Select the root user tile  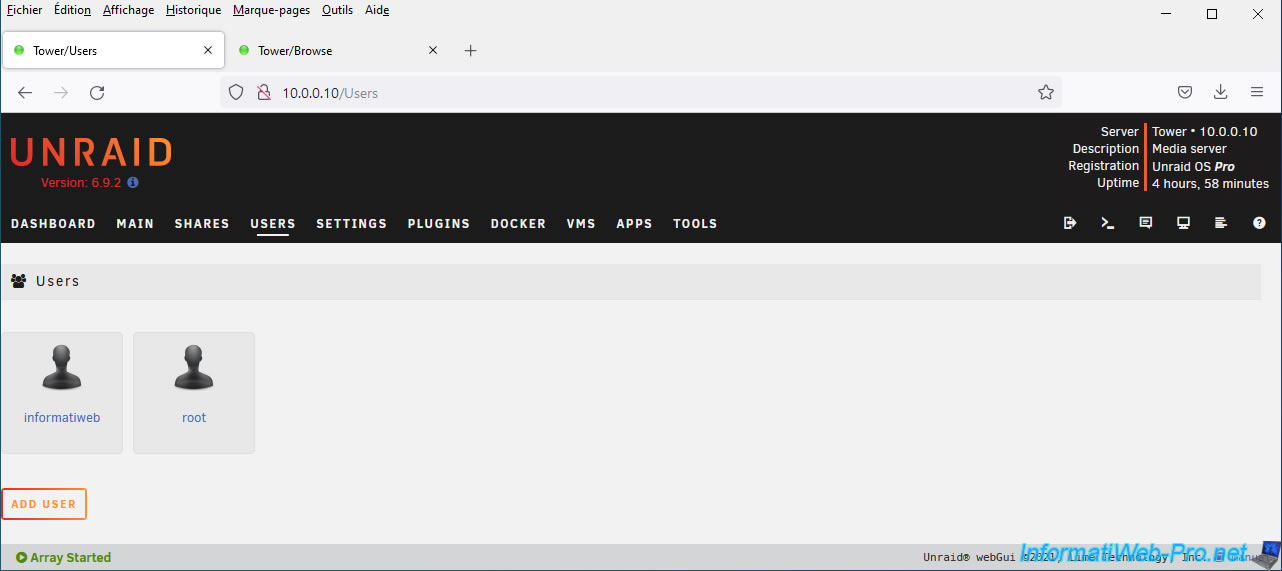click(x=194, y=392)
